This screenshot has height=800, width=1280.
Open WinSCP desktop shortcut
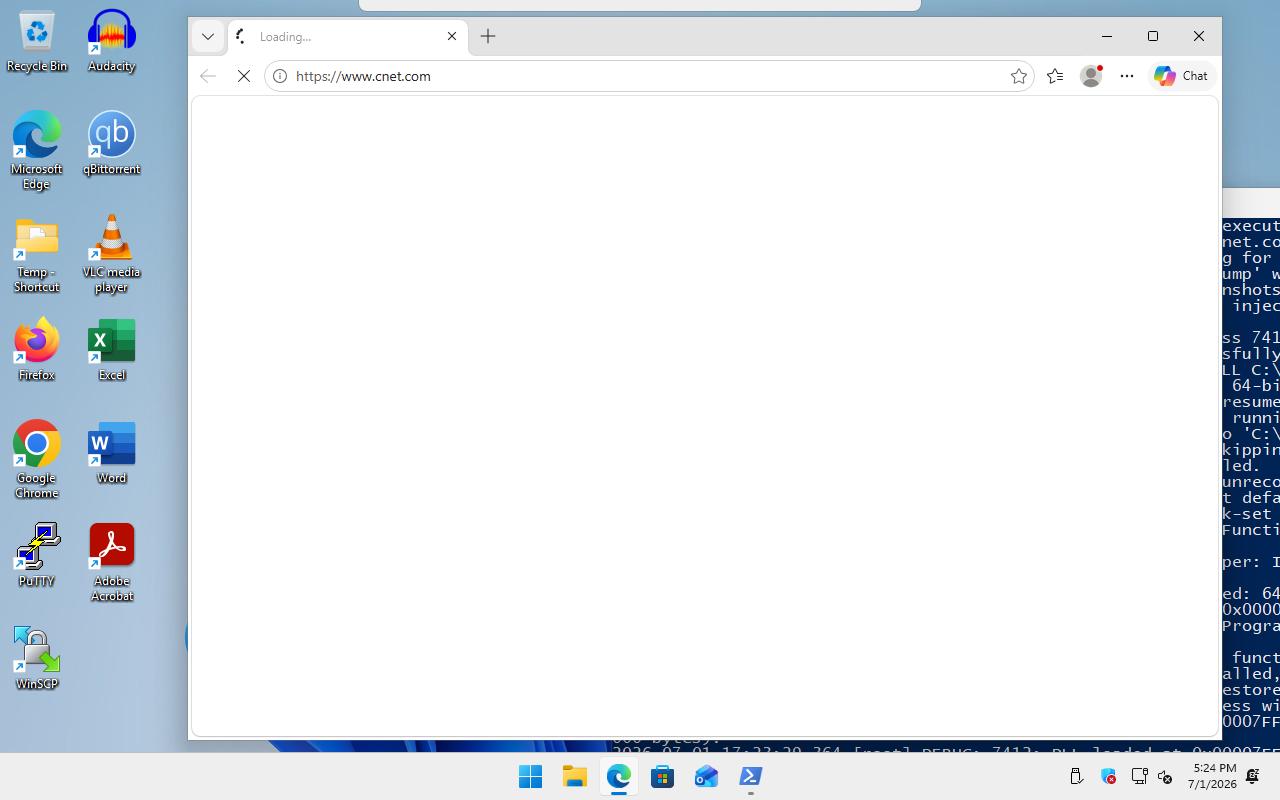pyautogui.click(x=37, y=658)
